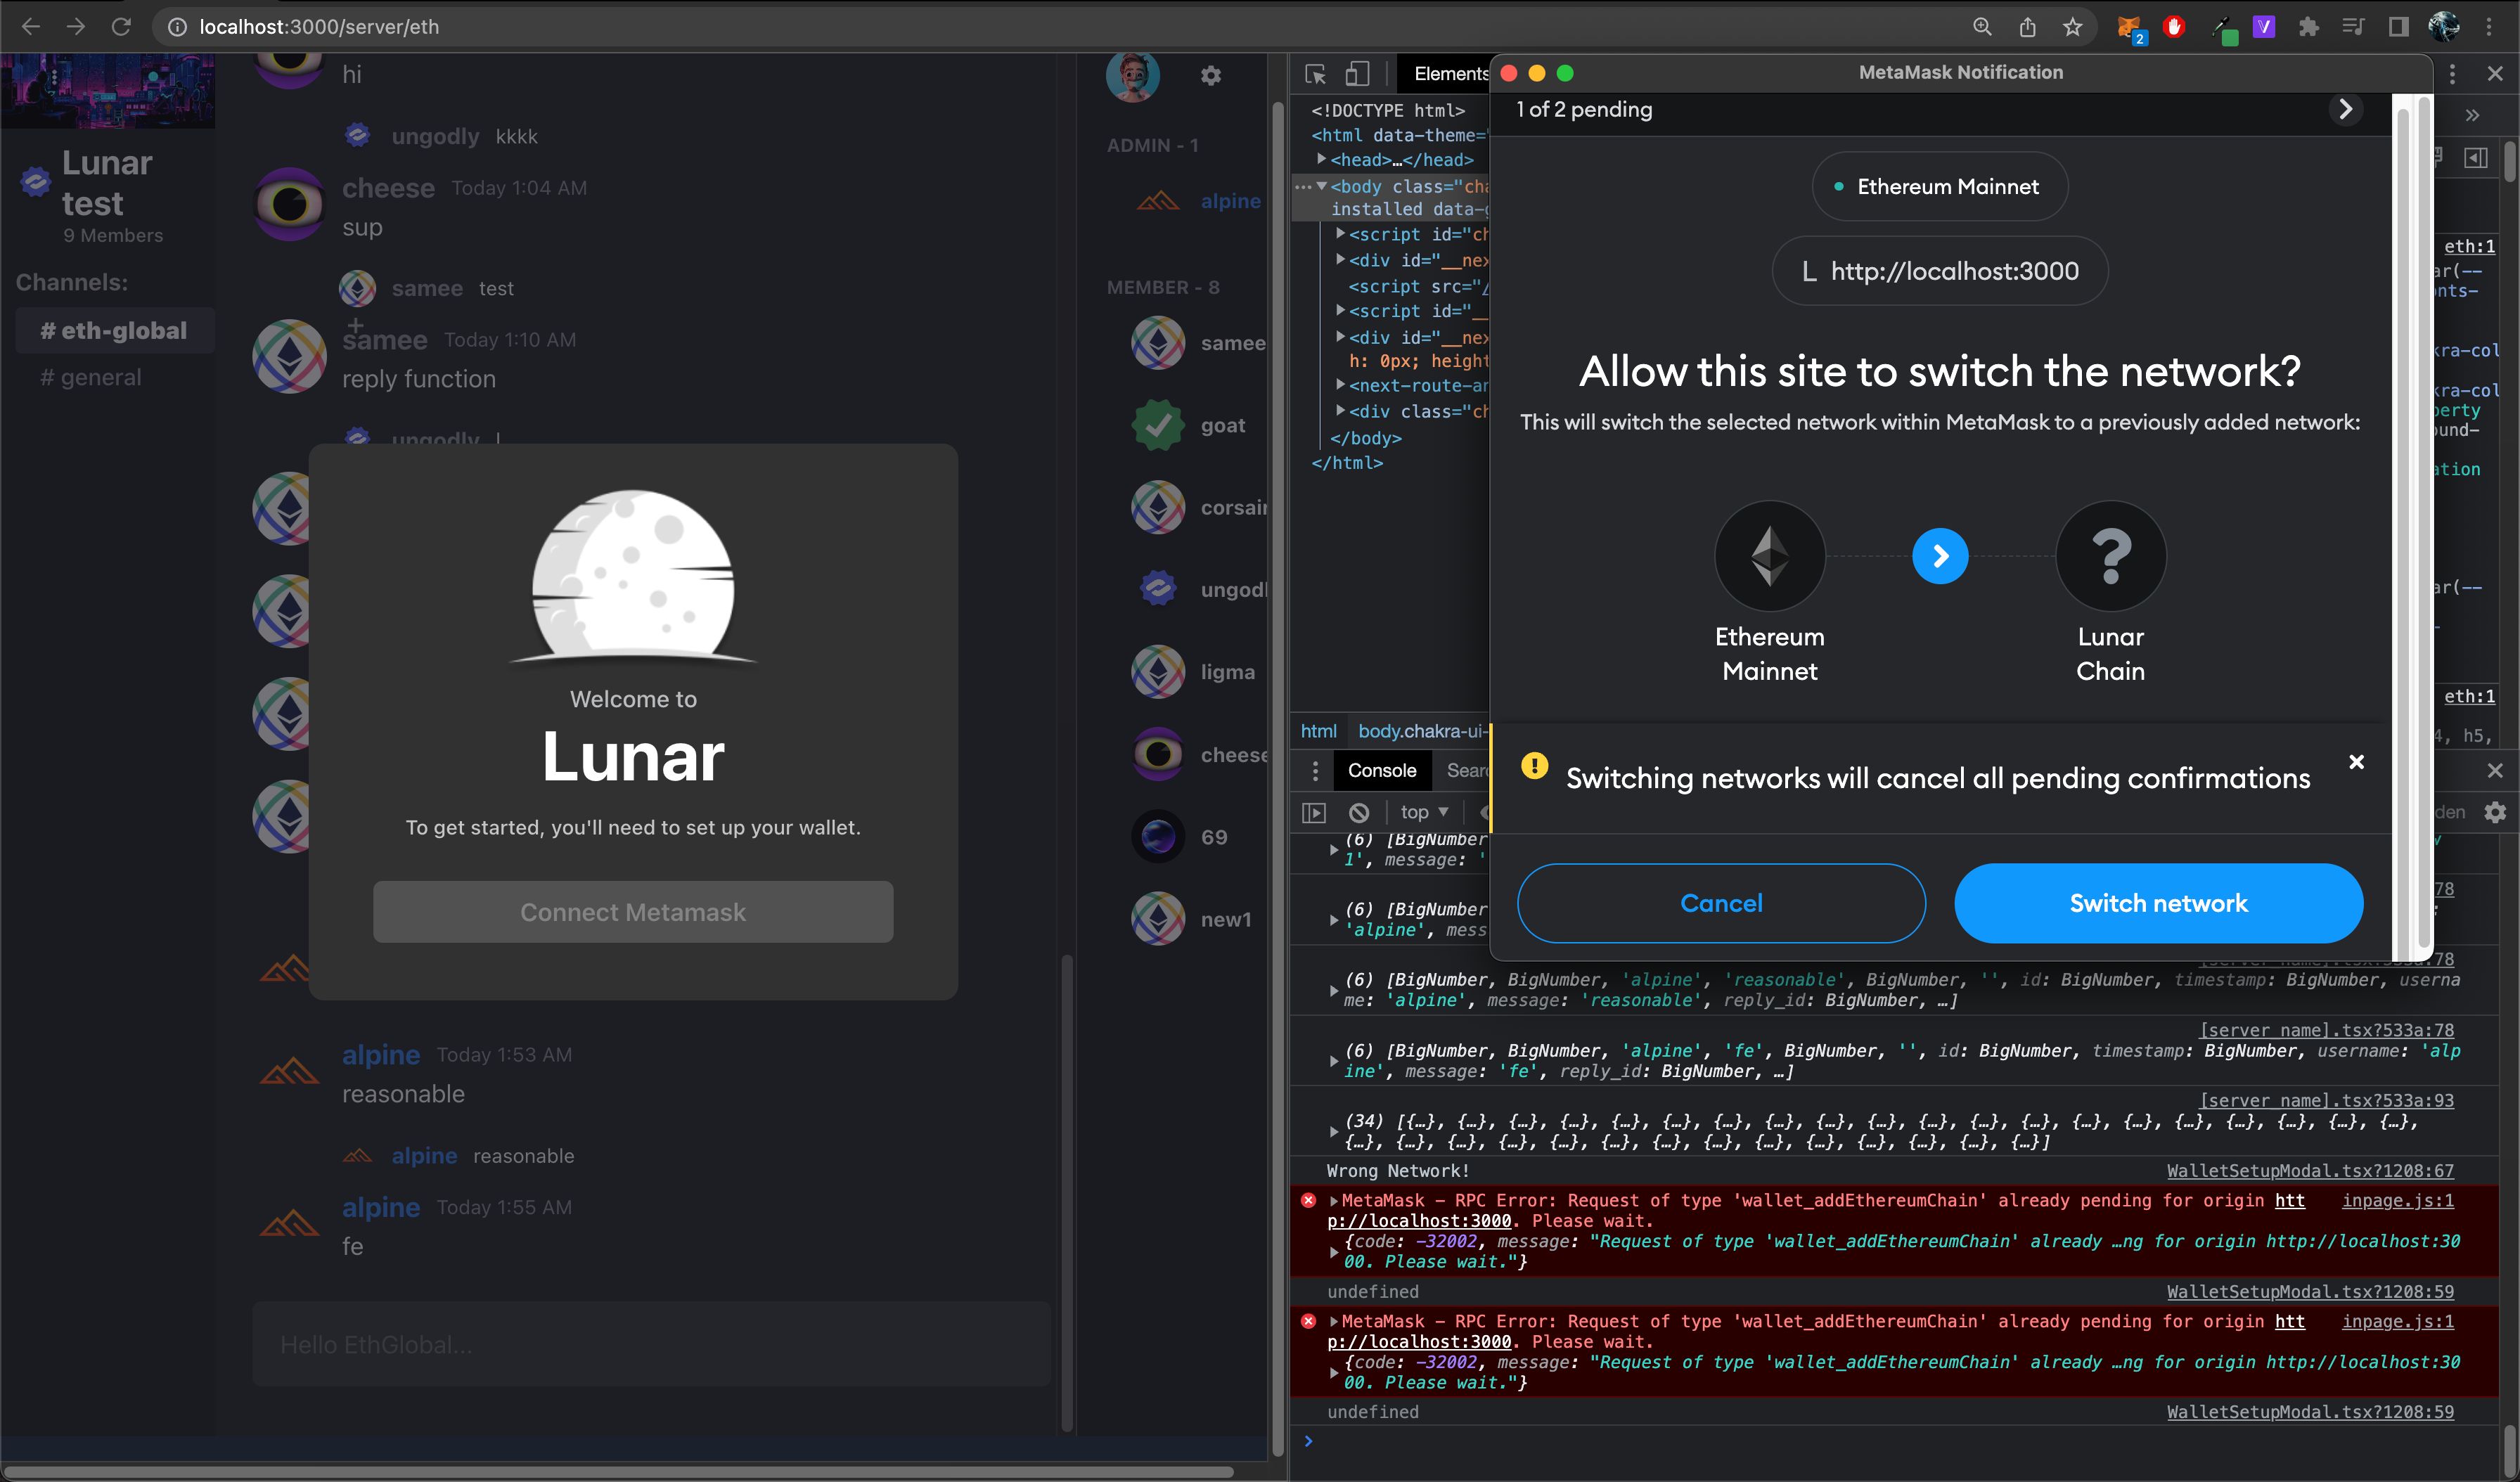Open the puzzle piece extensions menu
2520x1482 pixels.
click(2308, 27)
